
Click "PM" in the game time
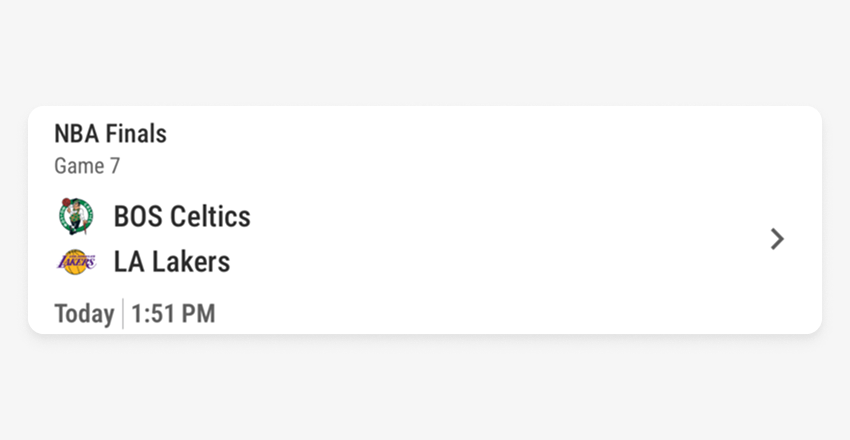pos(198,314)
